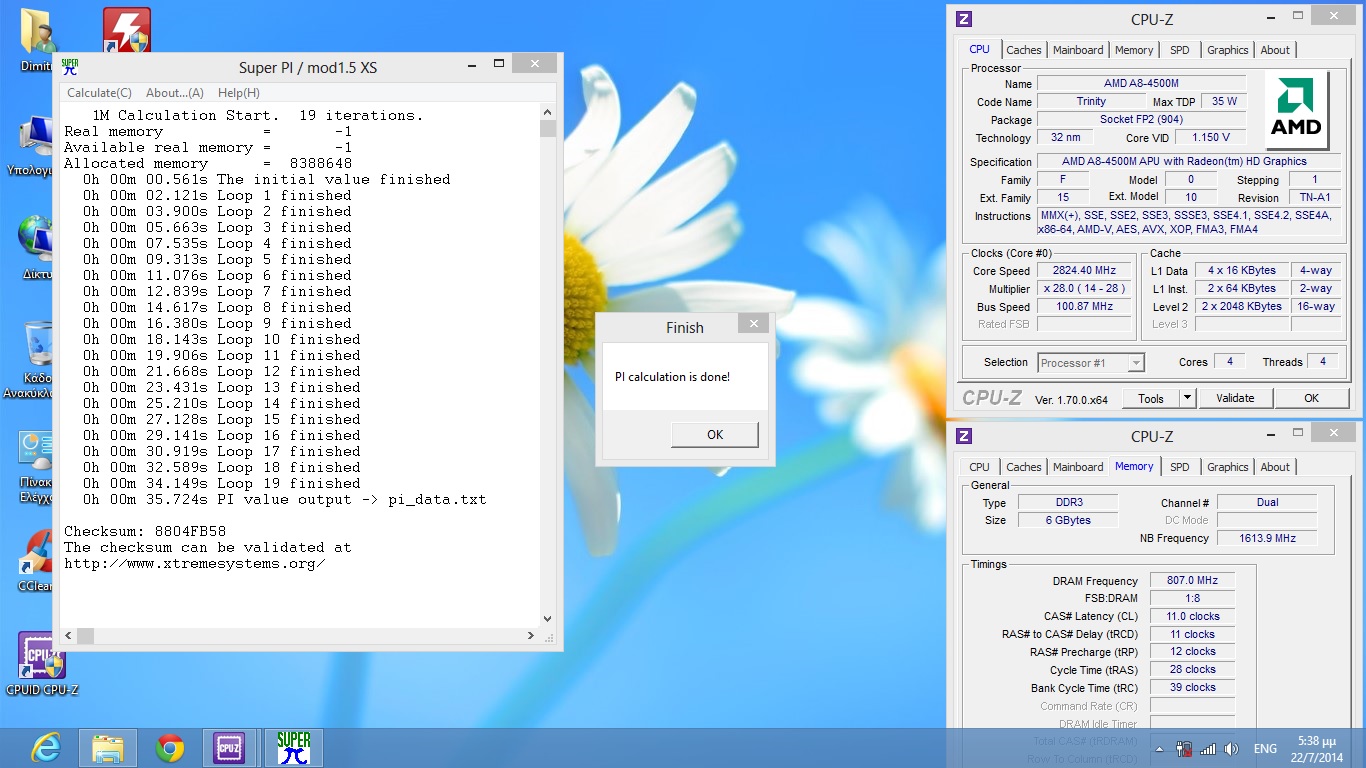Open the Processor #1 selection dropdown
This screenshot has height=768, width=1366.
tap(1091, 363)
